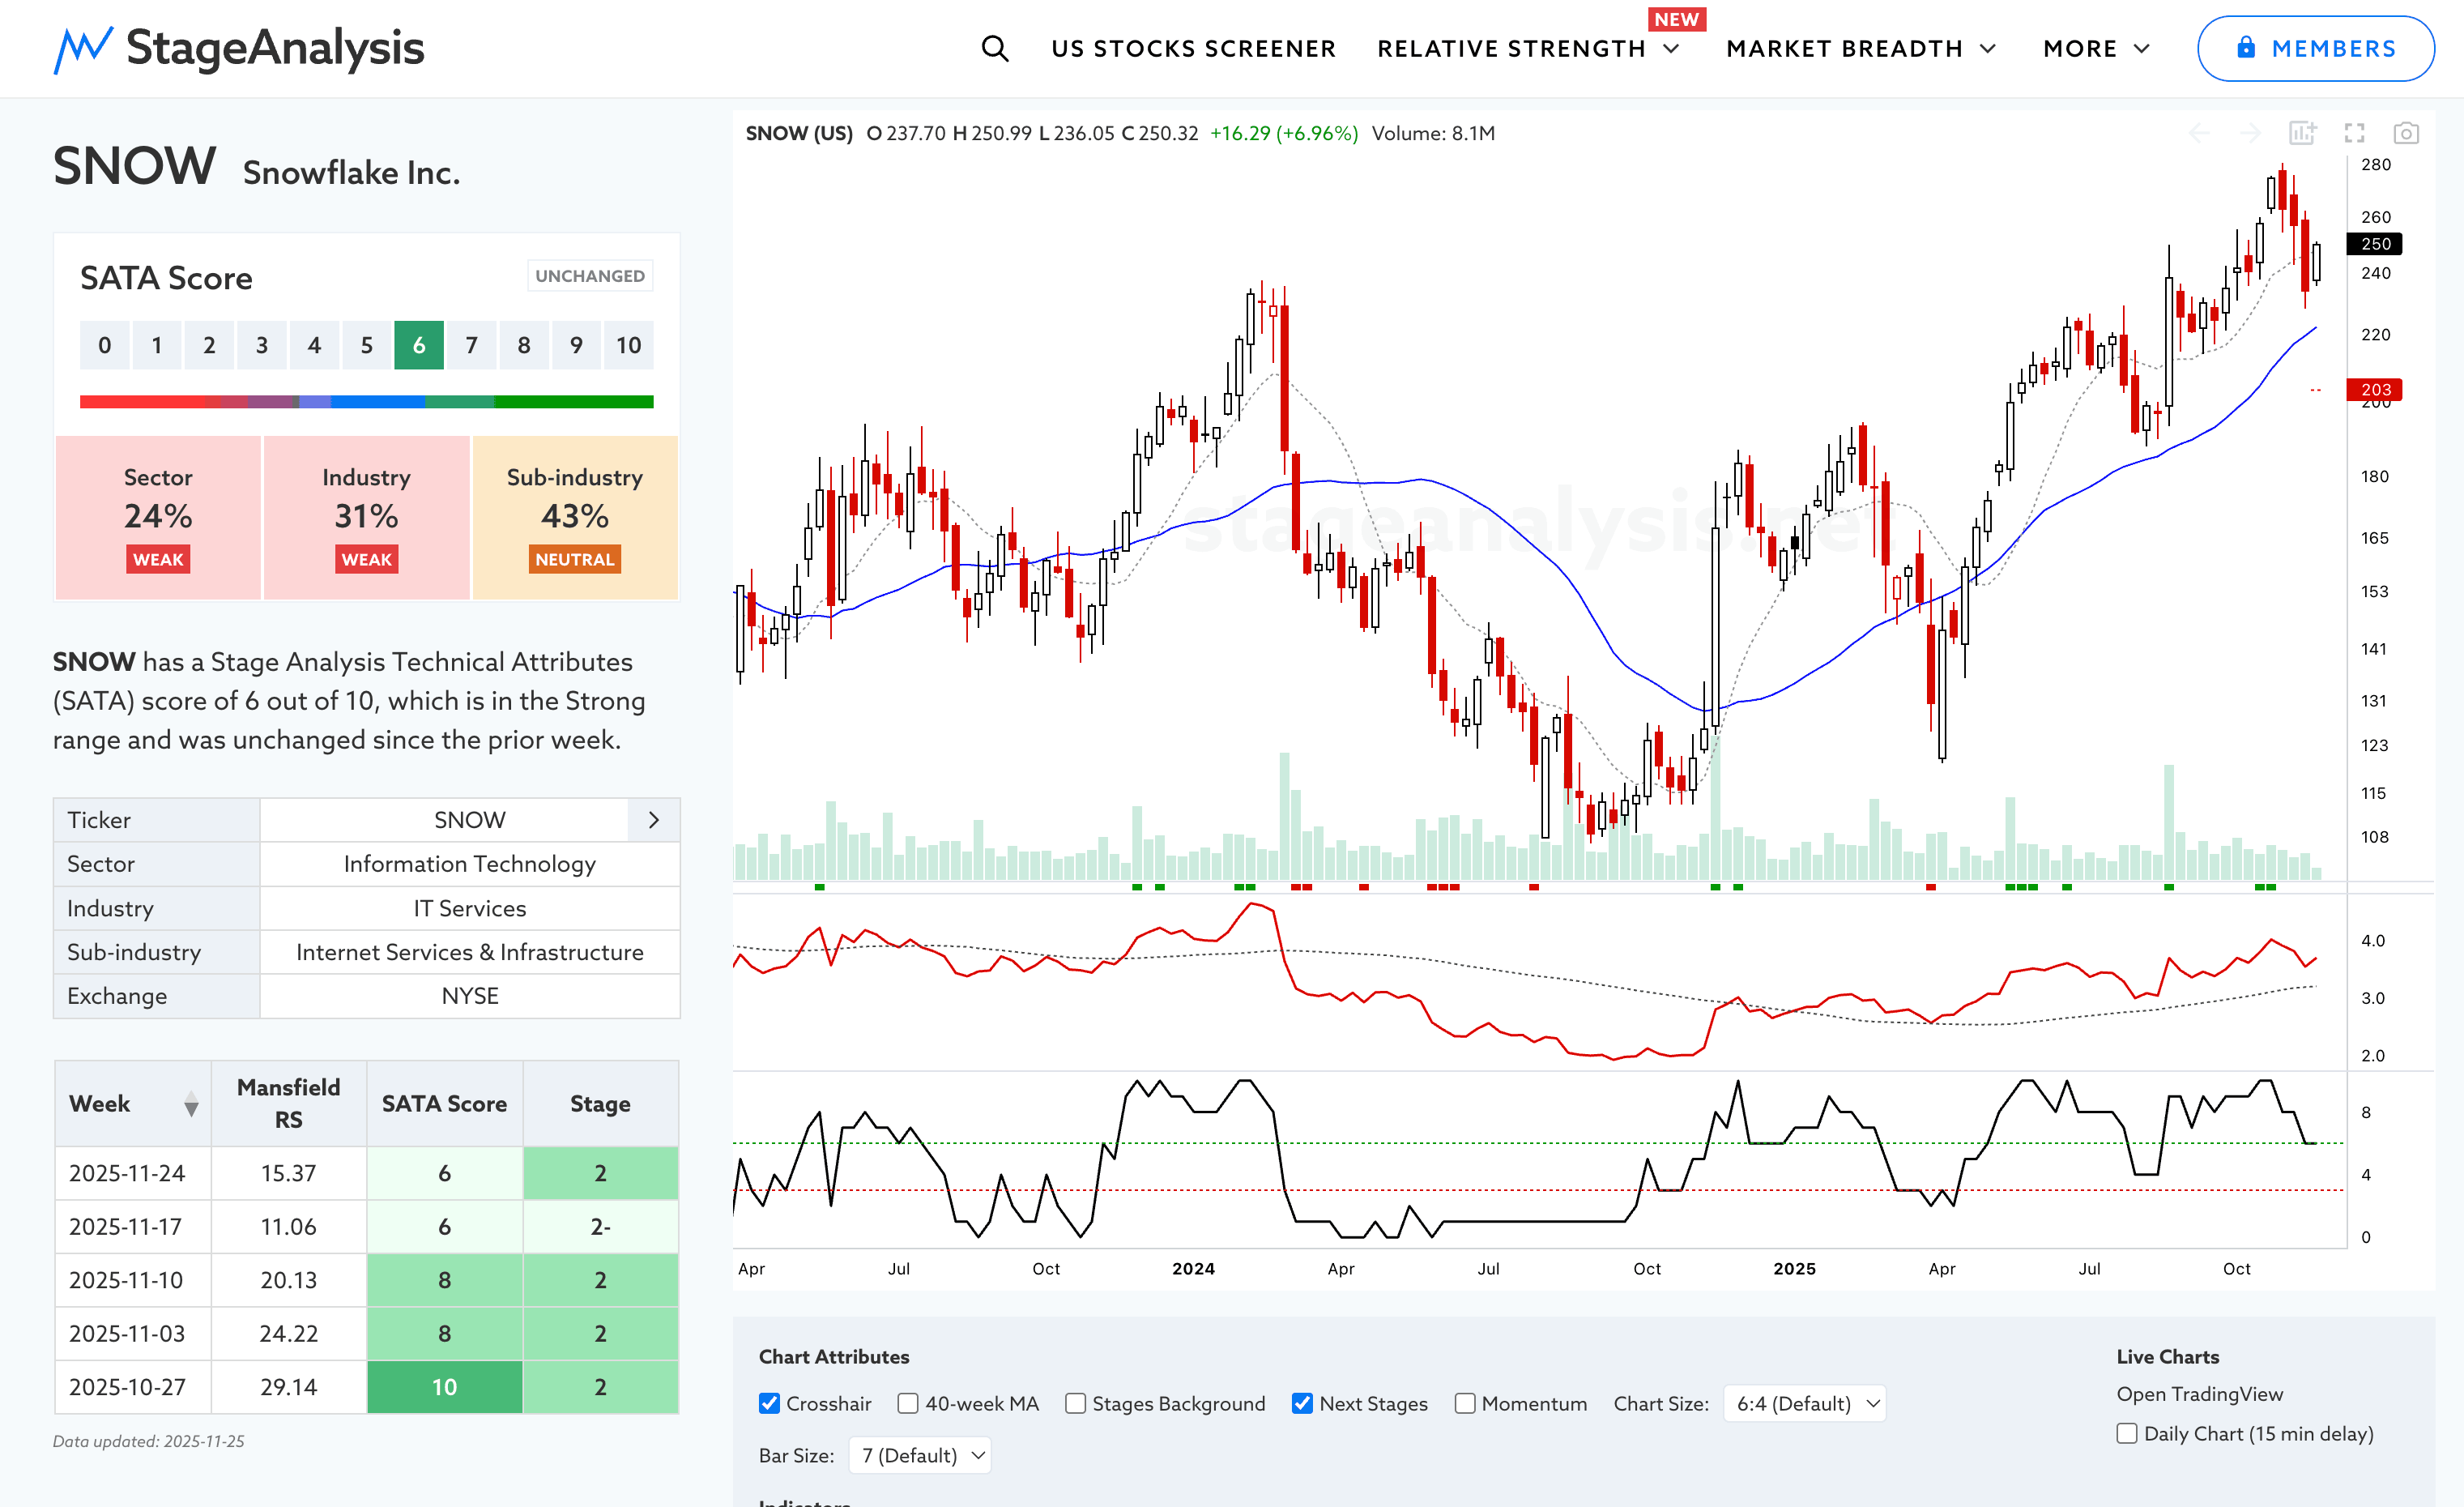Open the Chart Size dropdown
Screen dimensions: 2464x1507
point(1804,1403)
